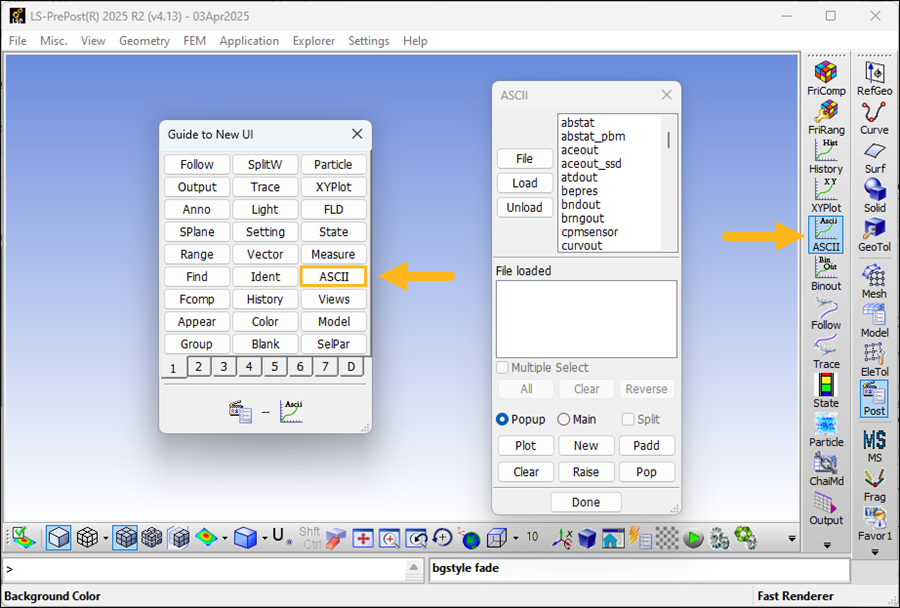Select the Main radio button
900x608 pixels.
564,420
